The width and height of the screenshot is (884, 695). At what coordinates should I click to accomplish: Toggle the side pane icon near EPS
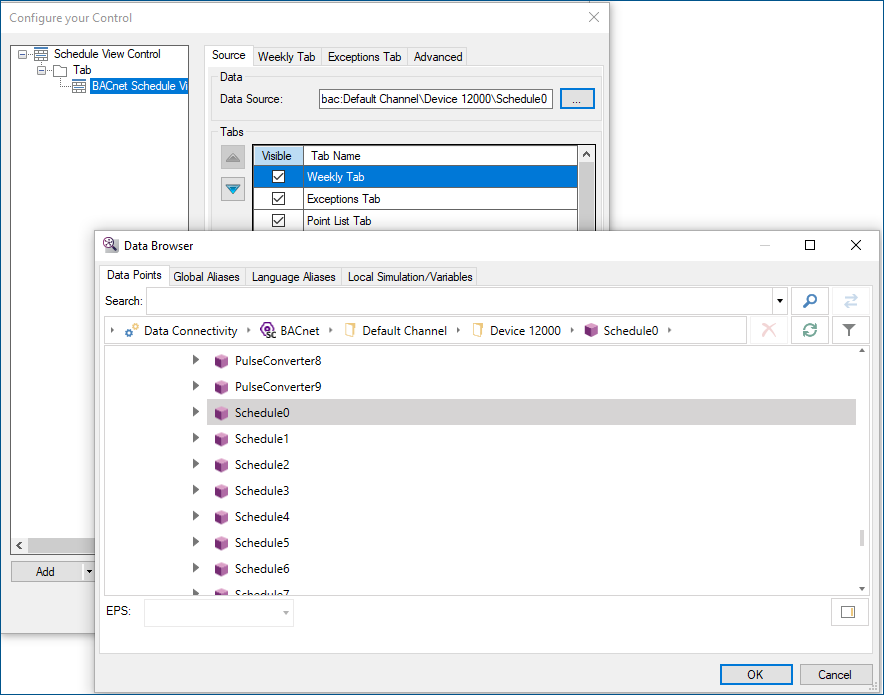tap(848, 612)
